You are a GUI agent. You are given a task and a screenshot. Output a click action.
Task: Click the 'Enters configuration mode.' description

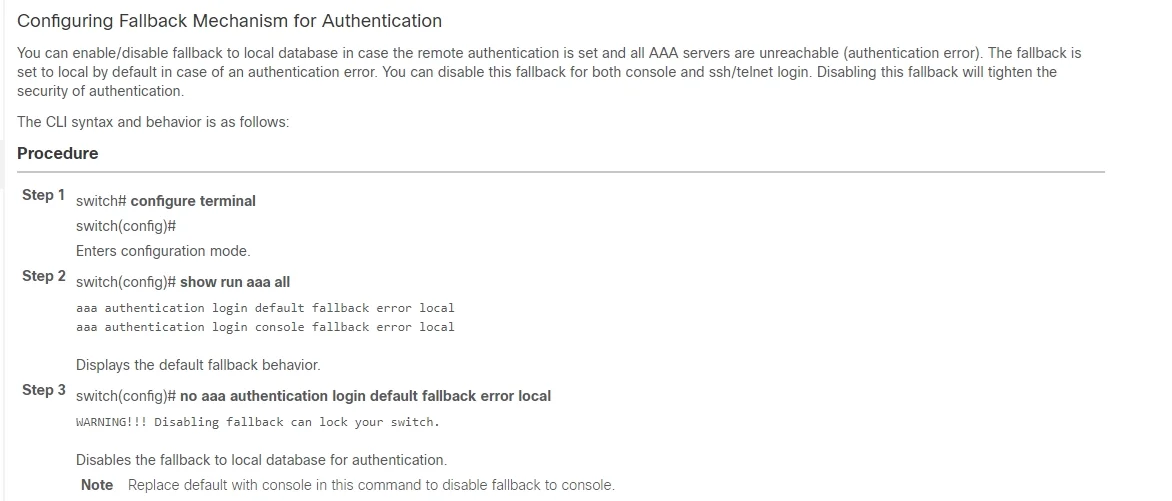coord(163,251)
